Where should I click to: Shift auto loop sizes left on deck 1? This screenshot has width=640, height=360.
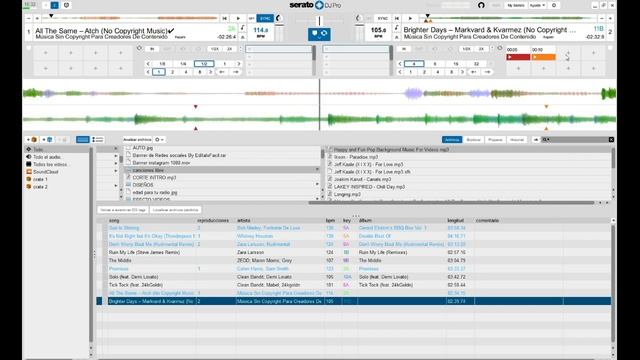[148, 64]
